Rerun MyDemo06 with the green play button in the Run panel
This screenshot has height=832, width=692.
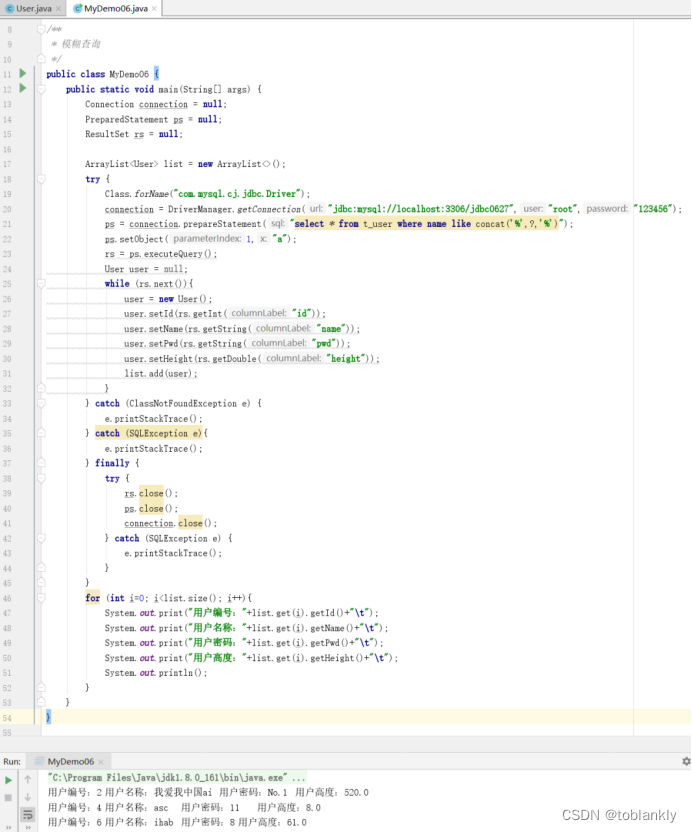click(x=8, y=780)
